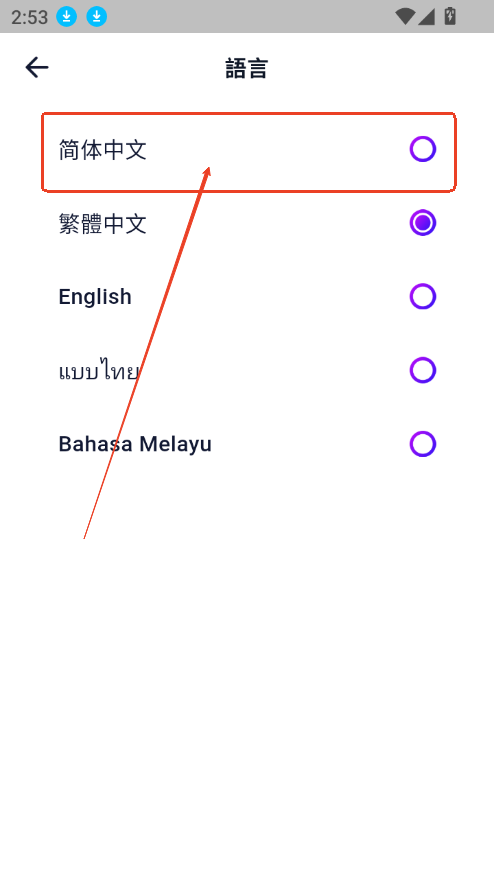Pick the Bahasa Melayu language label
The width and height of the screenshot is (494, 878).
[135, 444]
